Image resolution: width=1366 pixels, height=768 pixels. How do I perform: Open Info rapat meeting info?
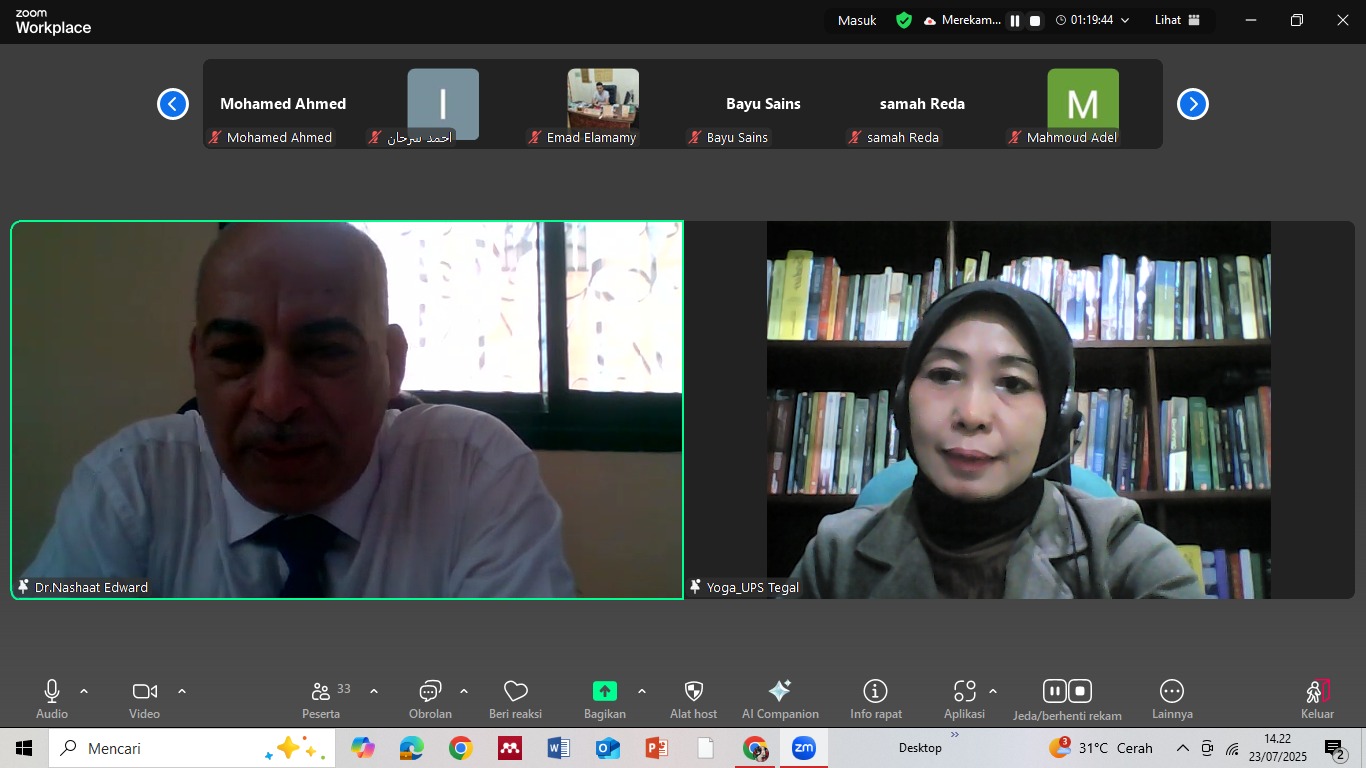coord(875,692)
